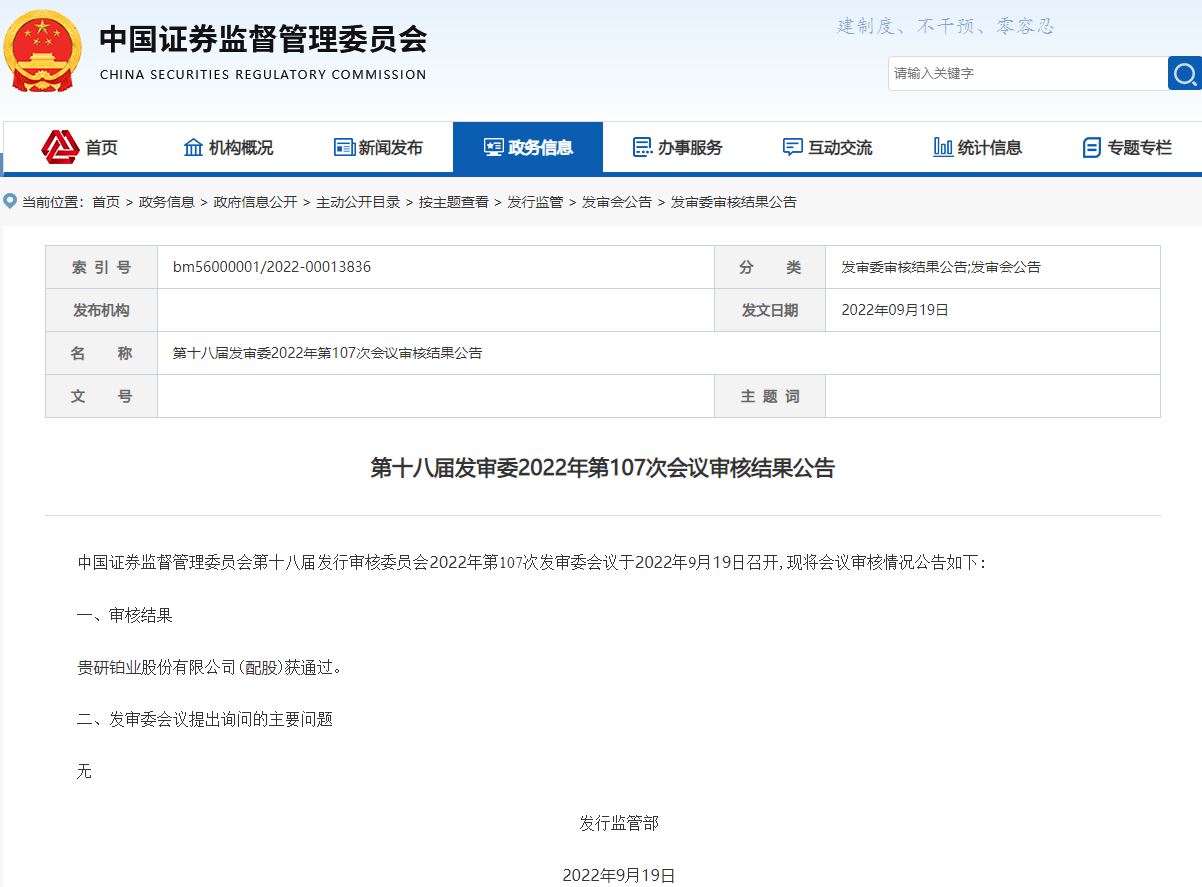Click the slogan 建制度、不干预、零容忍
The width and height of the screenshot is (1202, 887).
(x=946, y=26)
